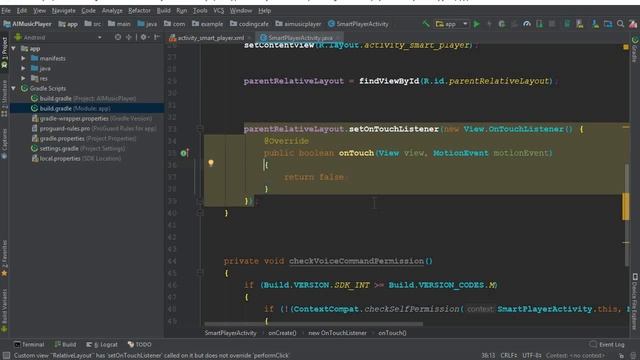Open the Favorites side tab
640x360 pixels.
[x=4, y=258]
